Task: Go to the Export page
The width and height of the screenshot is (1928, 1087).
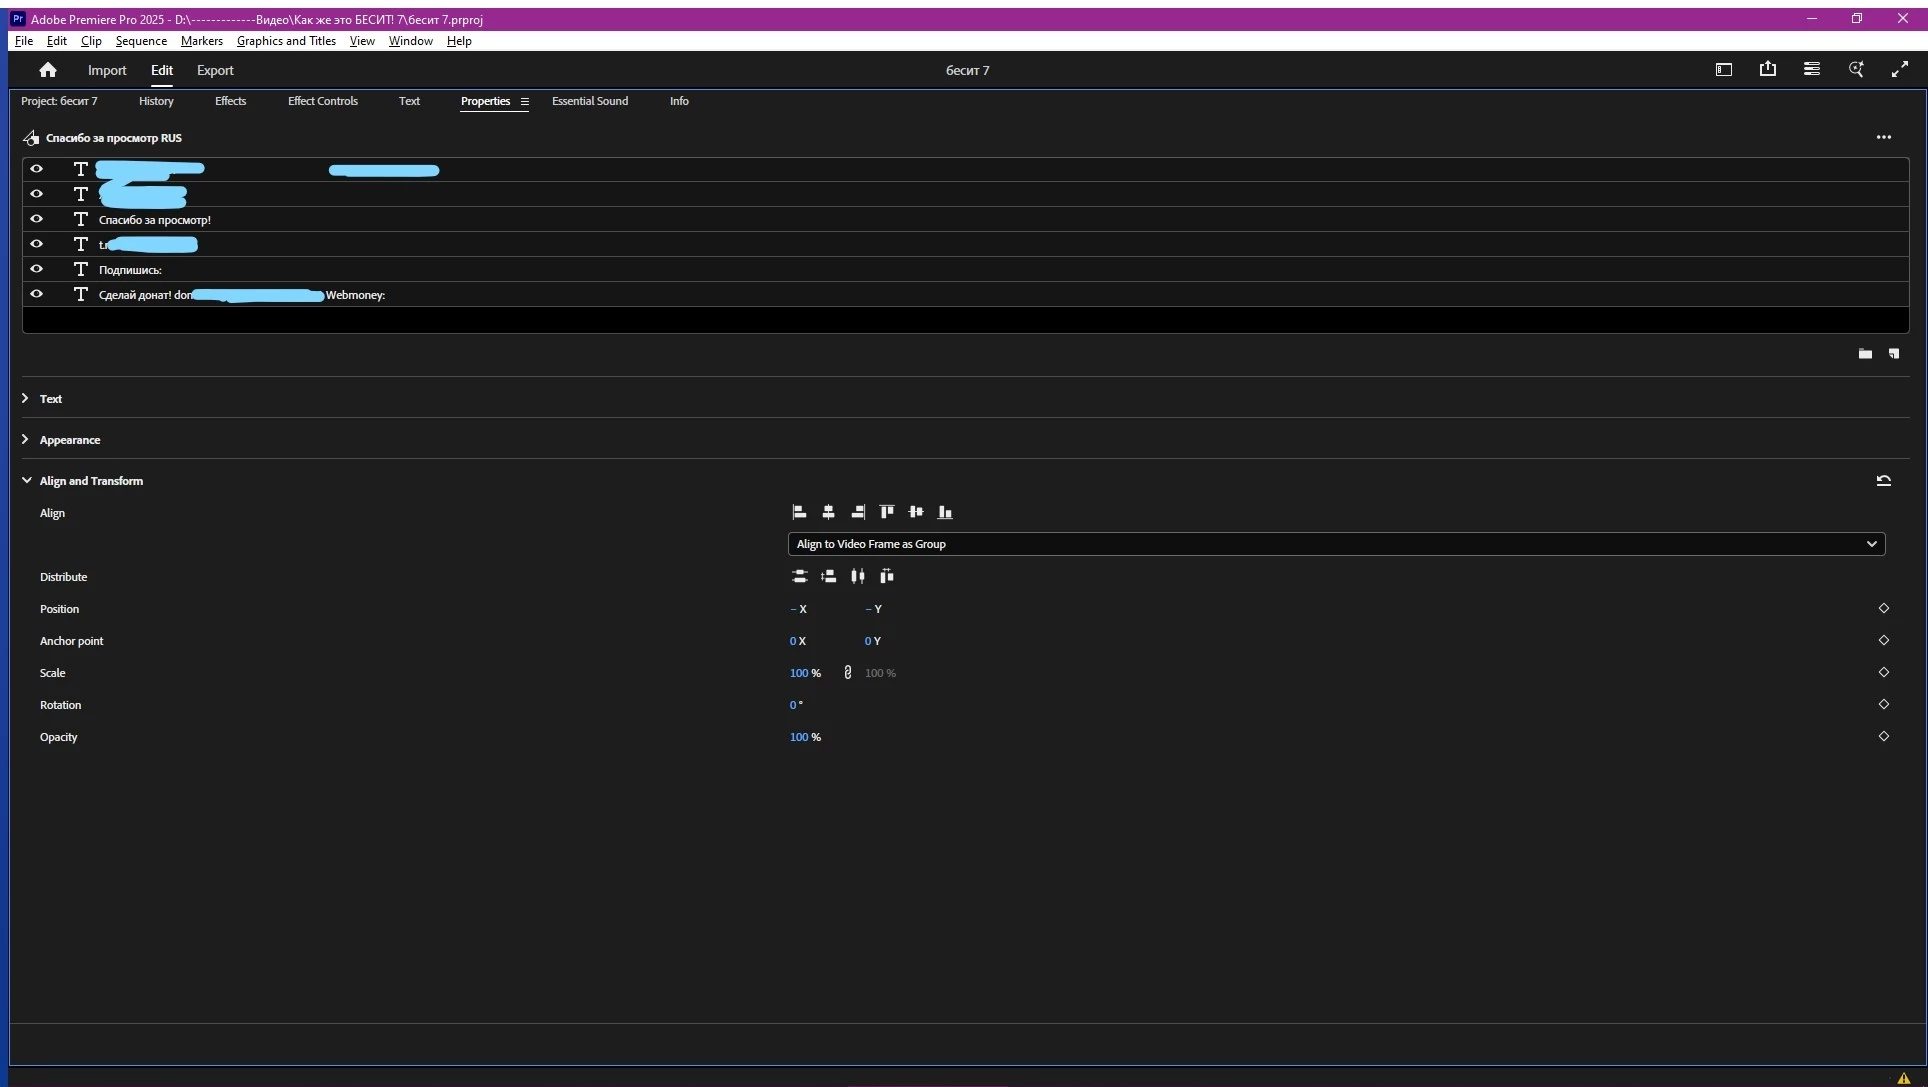Action: point(215,70)
